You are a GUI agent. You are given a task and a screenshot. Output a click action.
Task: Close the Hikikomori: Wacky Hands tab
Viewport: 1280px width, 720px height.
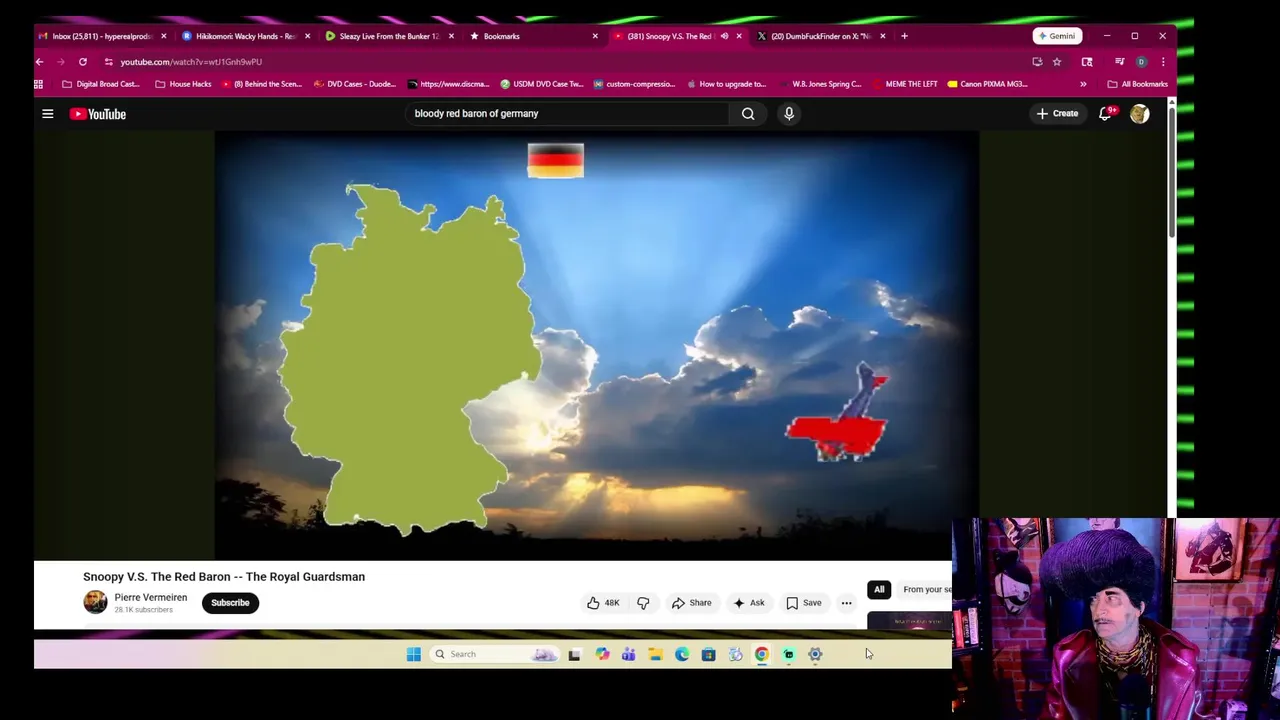coord(307,36)
